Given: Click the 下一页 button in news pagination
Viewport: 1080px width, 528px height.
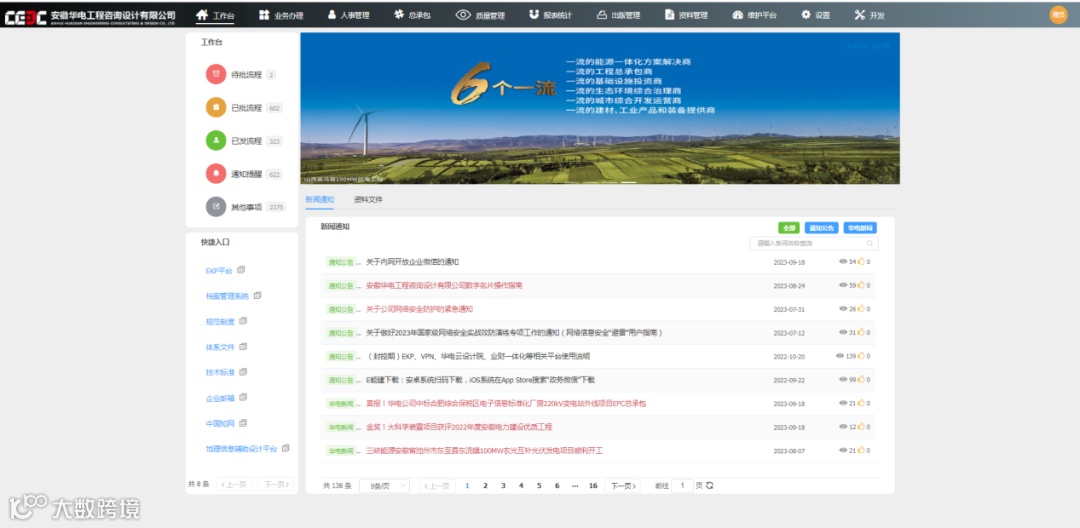Looking at the screenshot, I should pos(622,485).
